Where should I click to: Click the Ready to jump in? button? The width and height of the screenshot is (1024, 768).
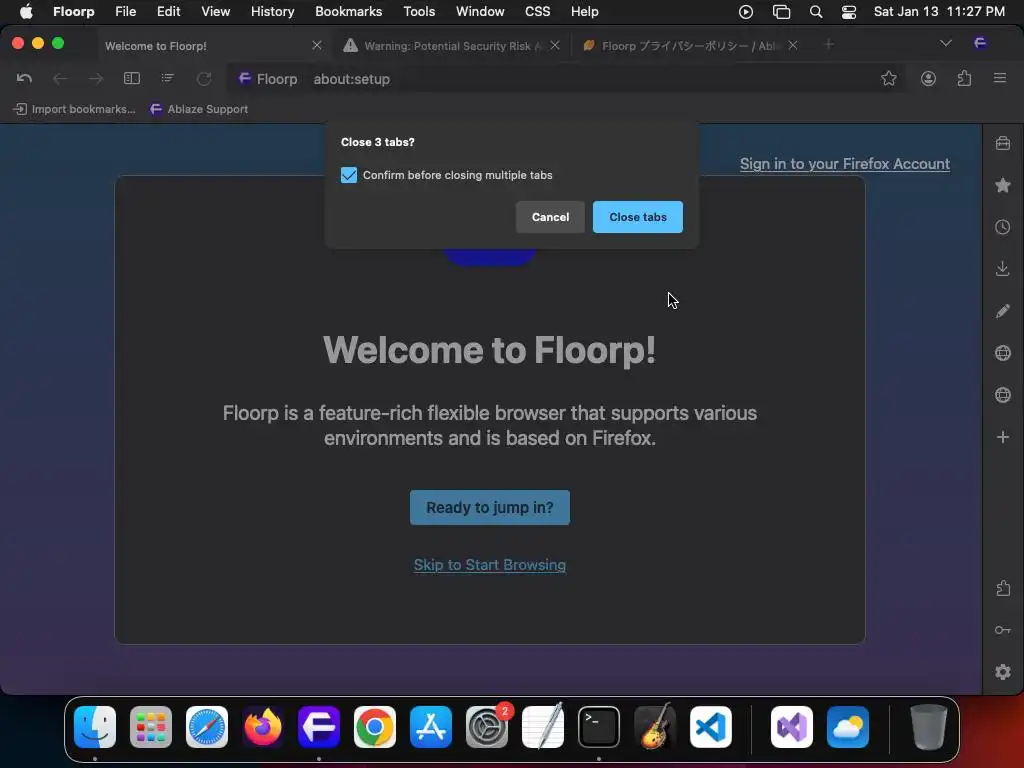(x=490, y=507)
